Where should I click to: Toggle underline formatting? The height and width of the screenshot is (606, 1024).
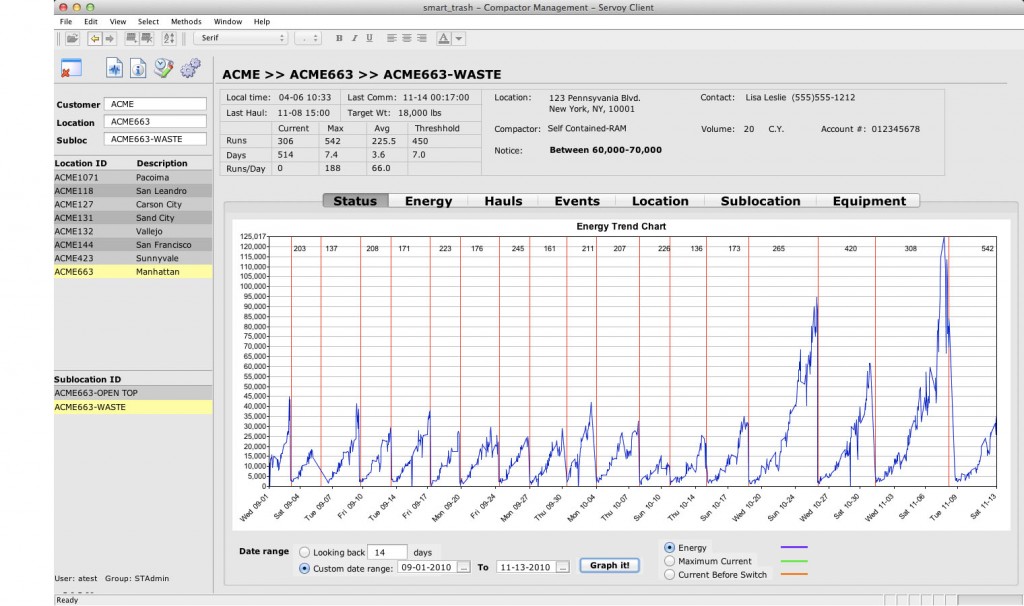pyautogui.click(x=369, y=39)
